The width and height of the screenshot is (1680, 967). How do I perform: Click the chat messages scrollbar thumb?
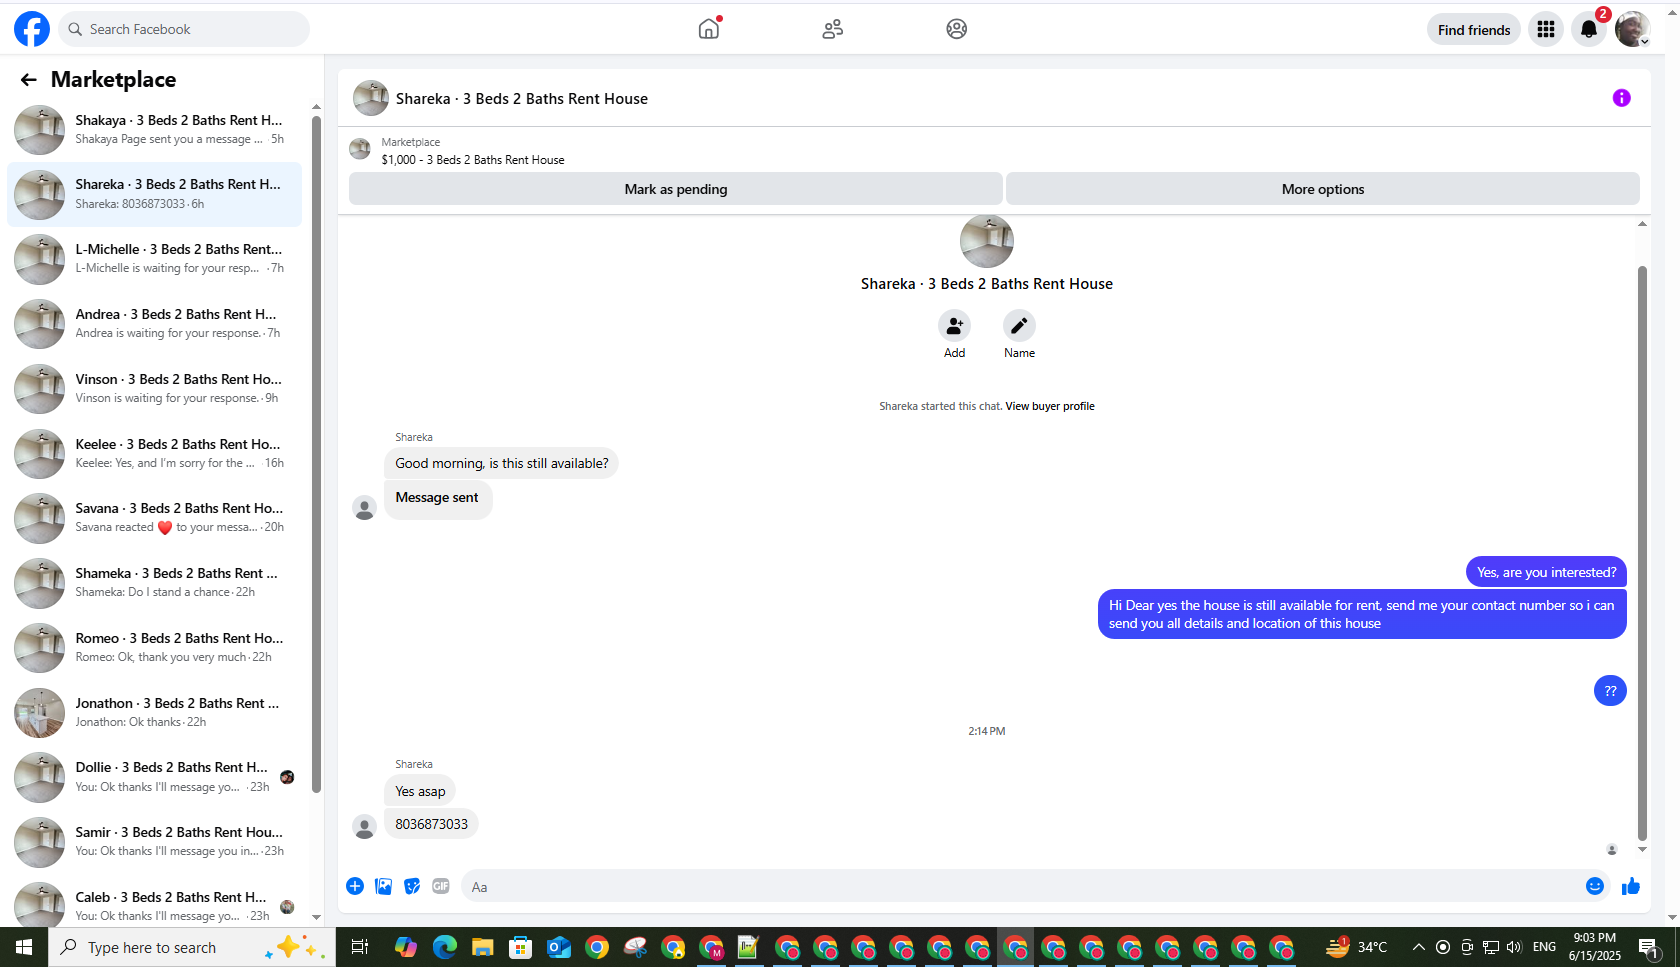coord(1642,553)
